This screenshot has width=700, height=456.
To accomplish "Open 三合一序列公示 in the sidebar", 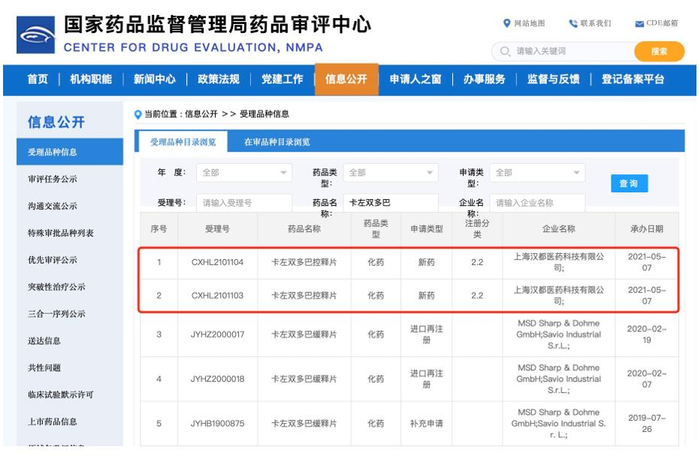I will click(x=57, y=314).
